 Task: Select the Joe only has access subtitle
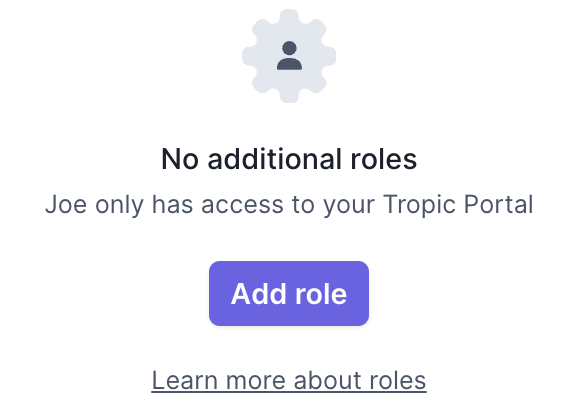pos(289,205)
